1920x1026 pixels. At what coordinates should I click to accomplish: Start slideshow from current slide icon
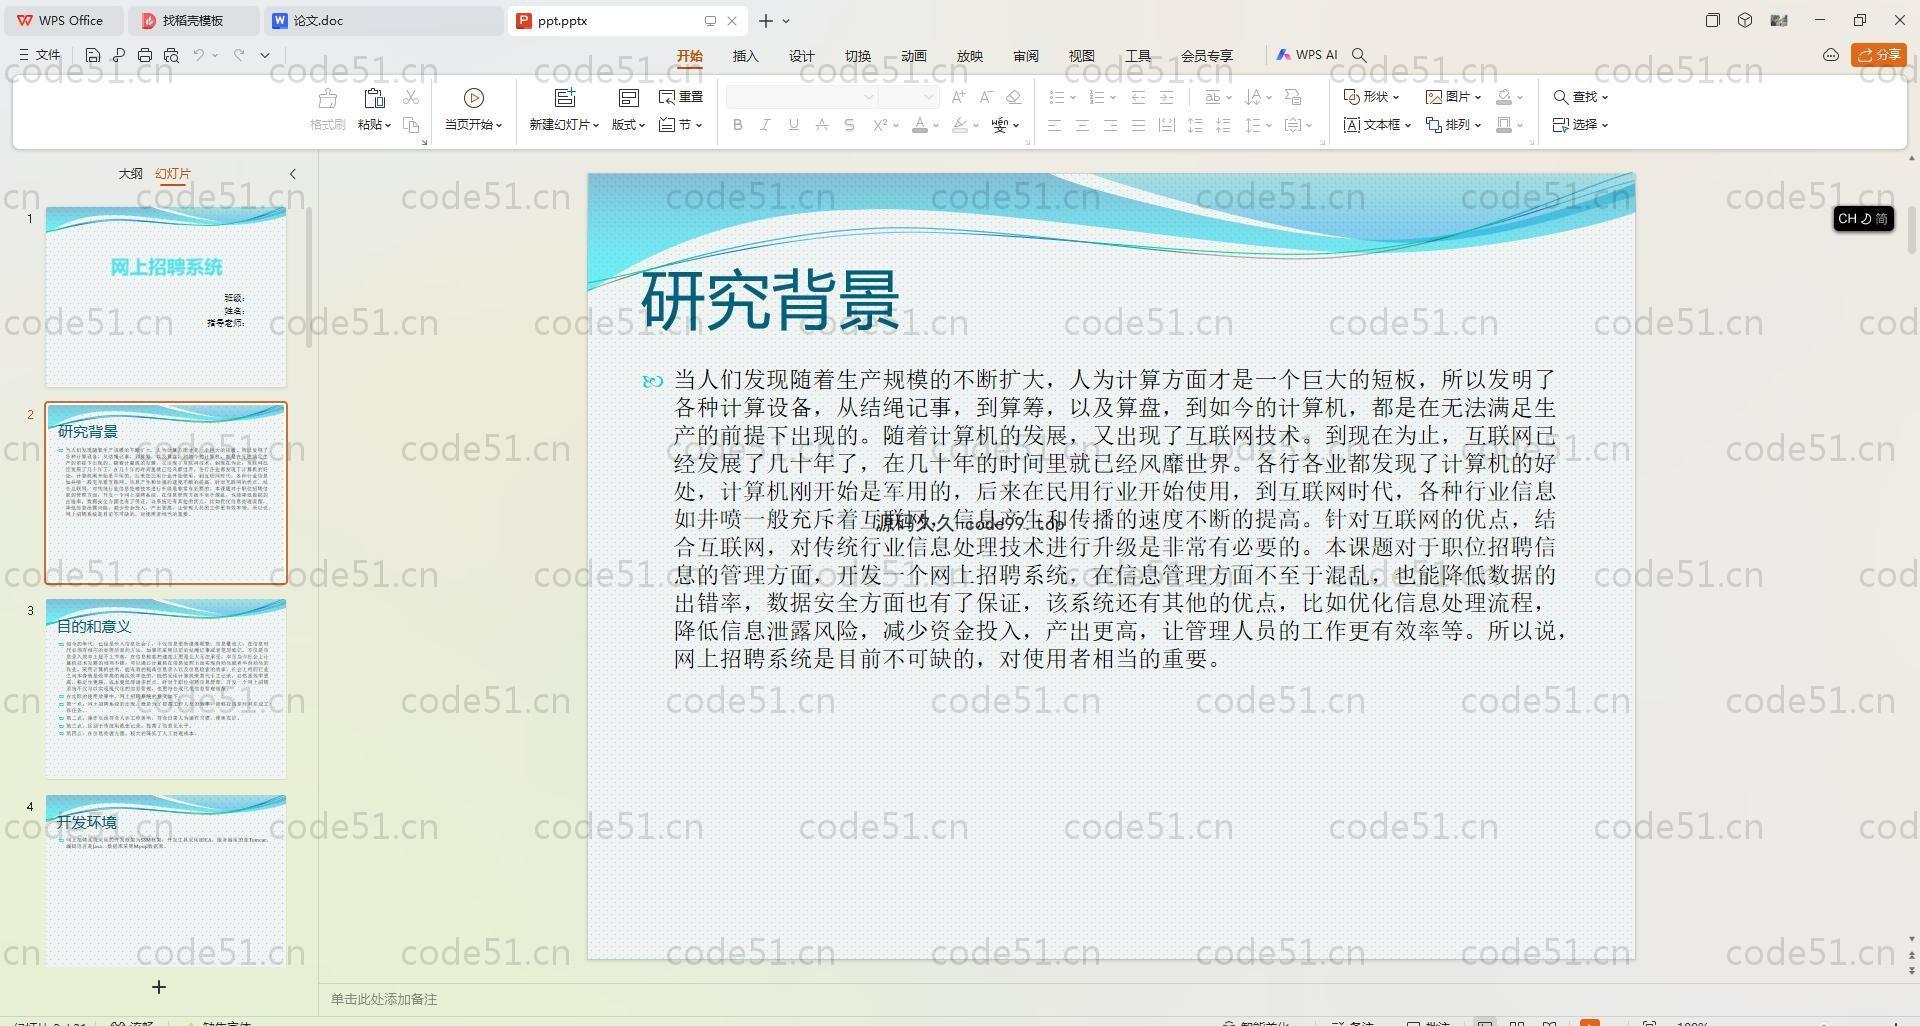474,98
